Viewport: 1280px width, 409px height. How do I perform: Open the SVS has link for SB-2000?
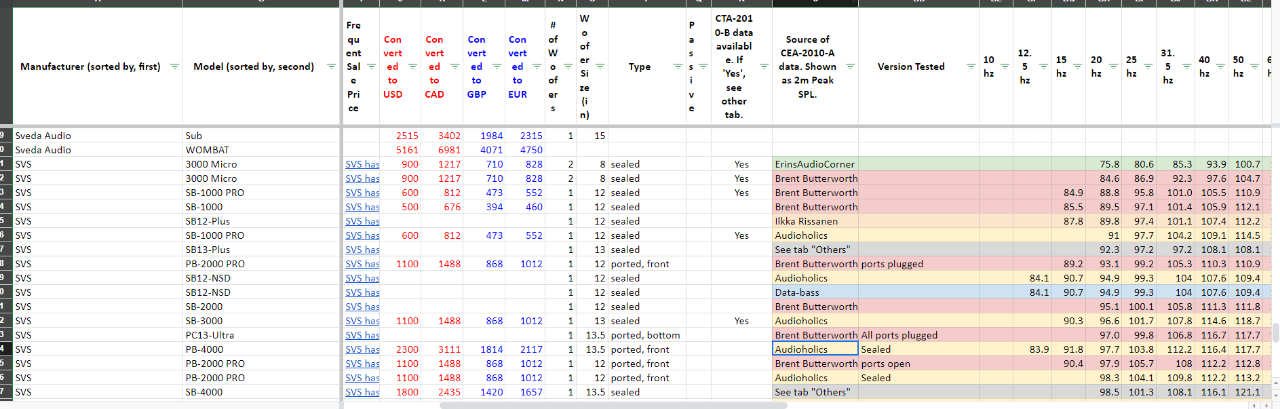362,306
